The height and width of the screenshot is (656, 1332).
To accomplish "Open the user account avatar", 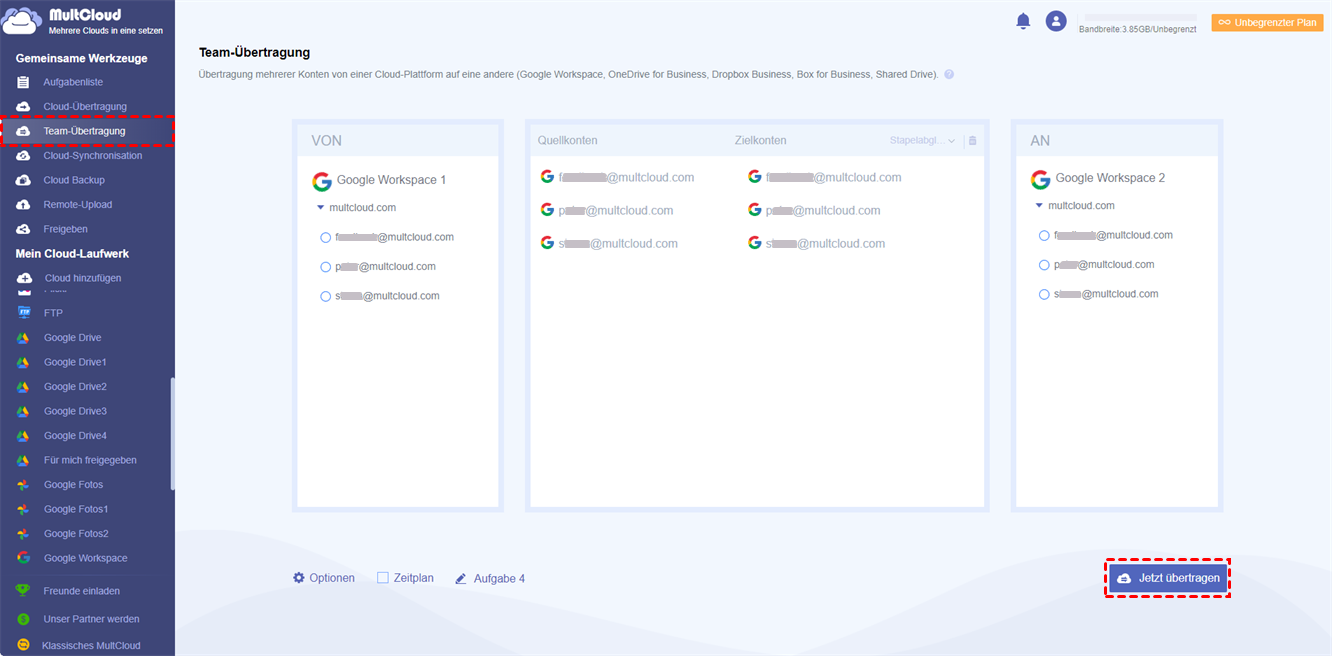I will 1056,21.
